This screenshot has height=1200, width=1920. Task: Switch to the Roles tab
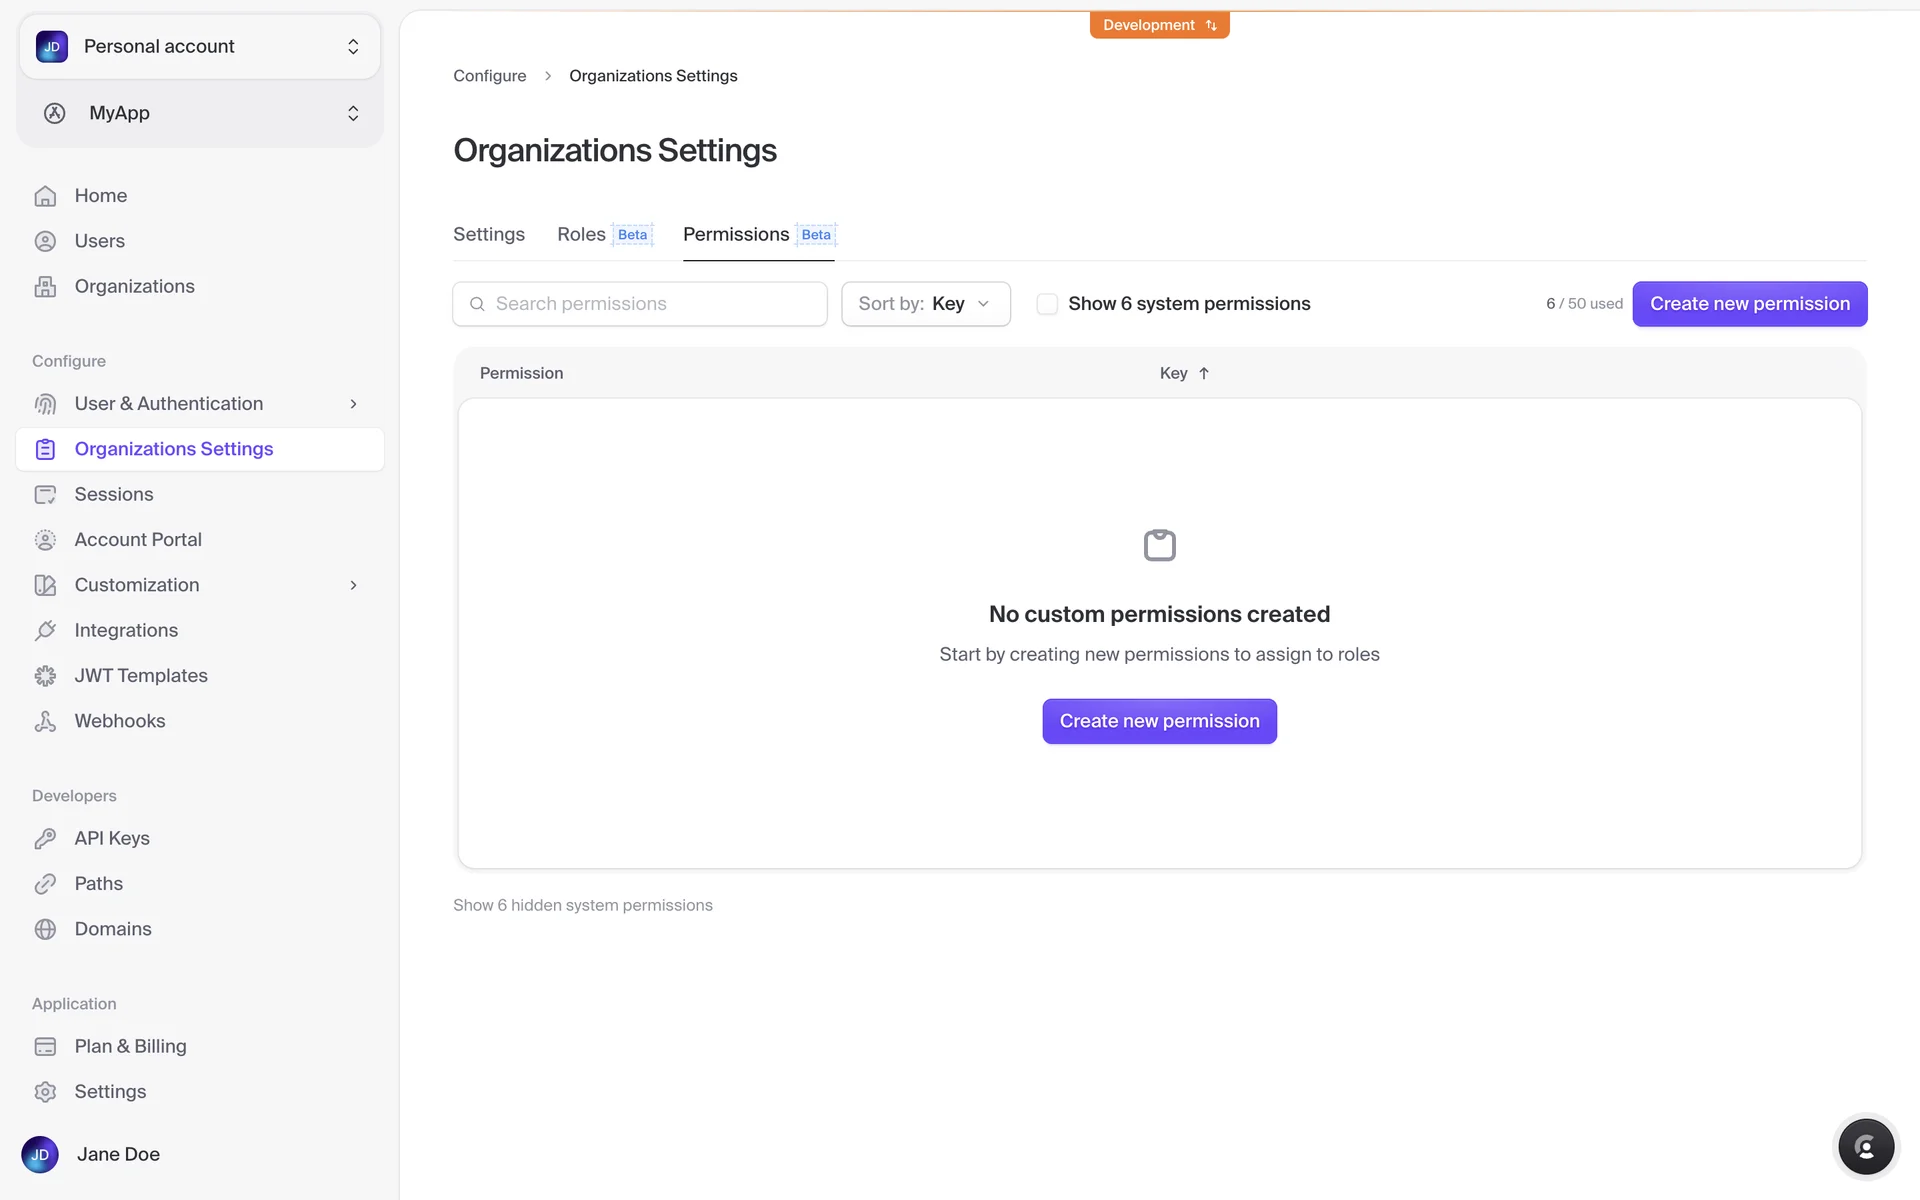point(581,234)
